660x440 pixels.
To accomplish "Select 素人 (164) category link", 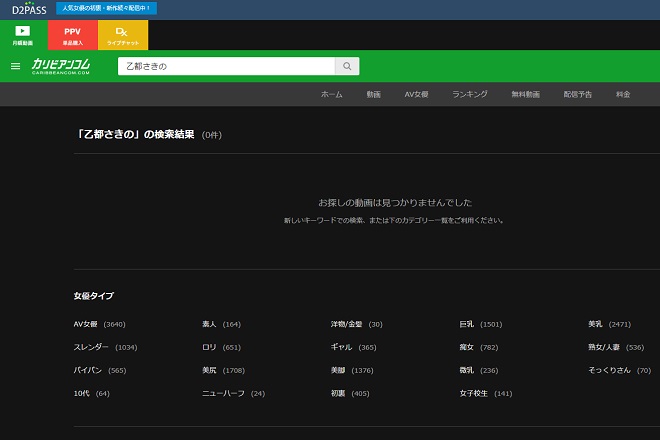I will (x=221, y=324).
